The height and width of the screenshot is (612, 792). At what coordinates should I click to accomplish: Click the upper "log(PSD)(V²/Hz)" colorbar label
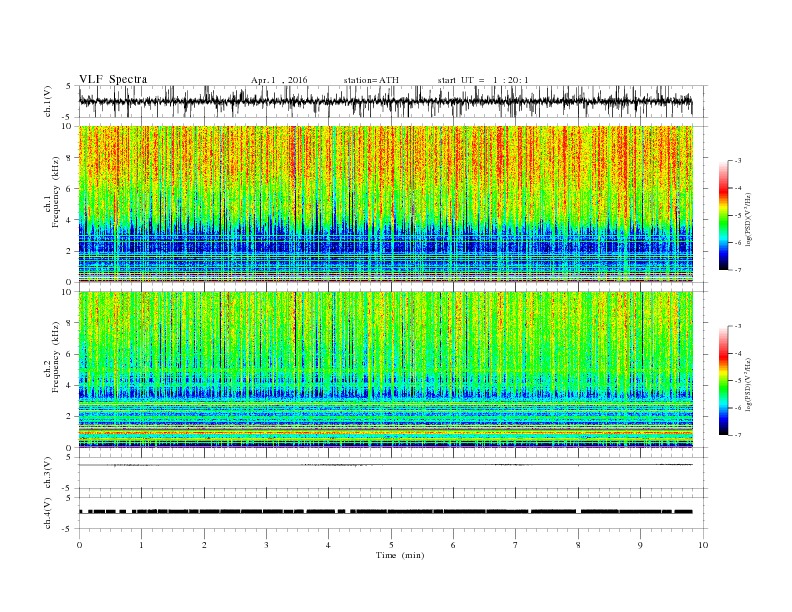pyautogui.click(x=748, y=218)
